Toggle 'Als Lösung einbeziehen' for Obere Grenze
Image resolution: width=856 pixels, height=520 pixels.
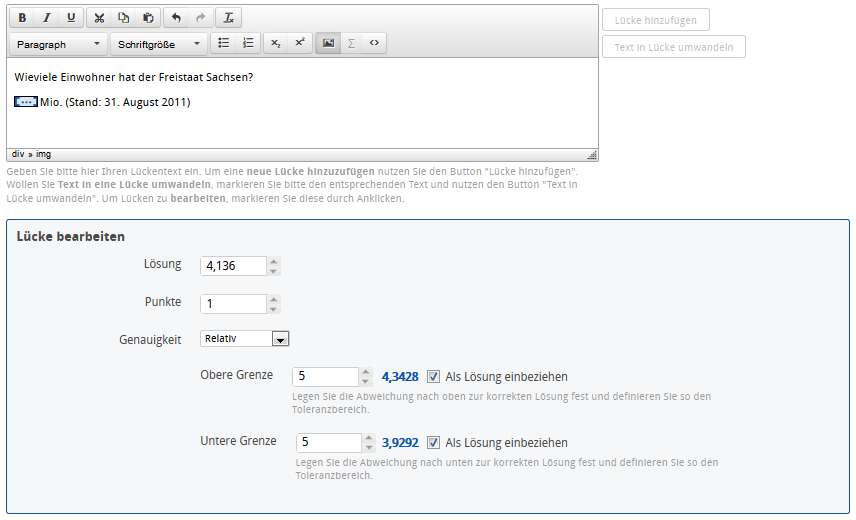[433, 377]
